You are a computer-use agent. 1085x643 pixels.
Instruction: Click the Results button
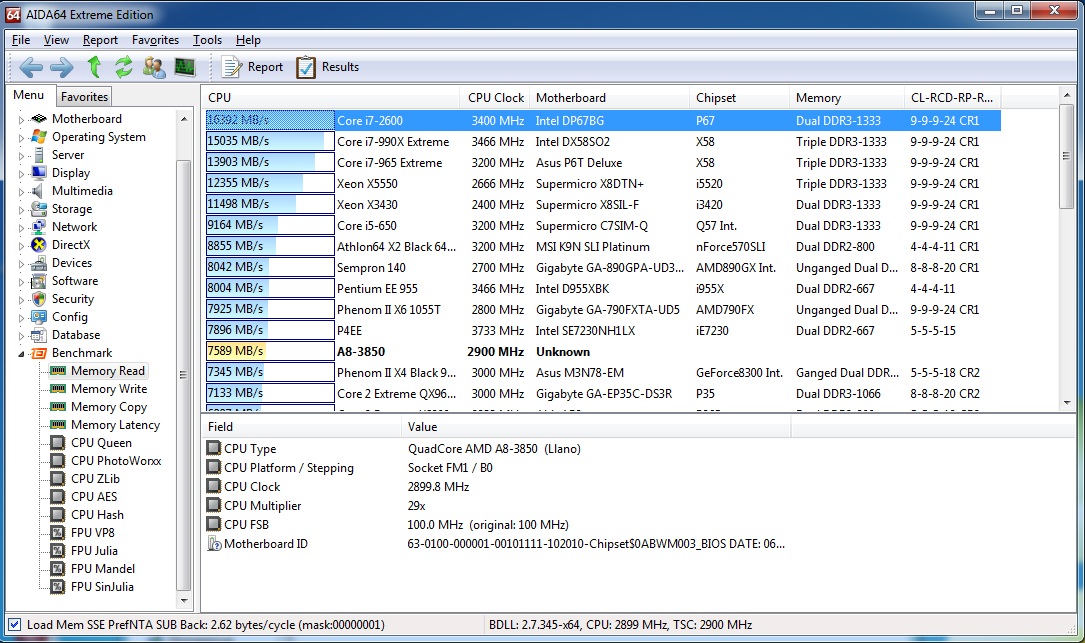coord(327,67)
